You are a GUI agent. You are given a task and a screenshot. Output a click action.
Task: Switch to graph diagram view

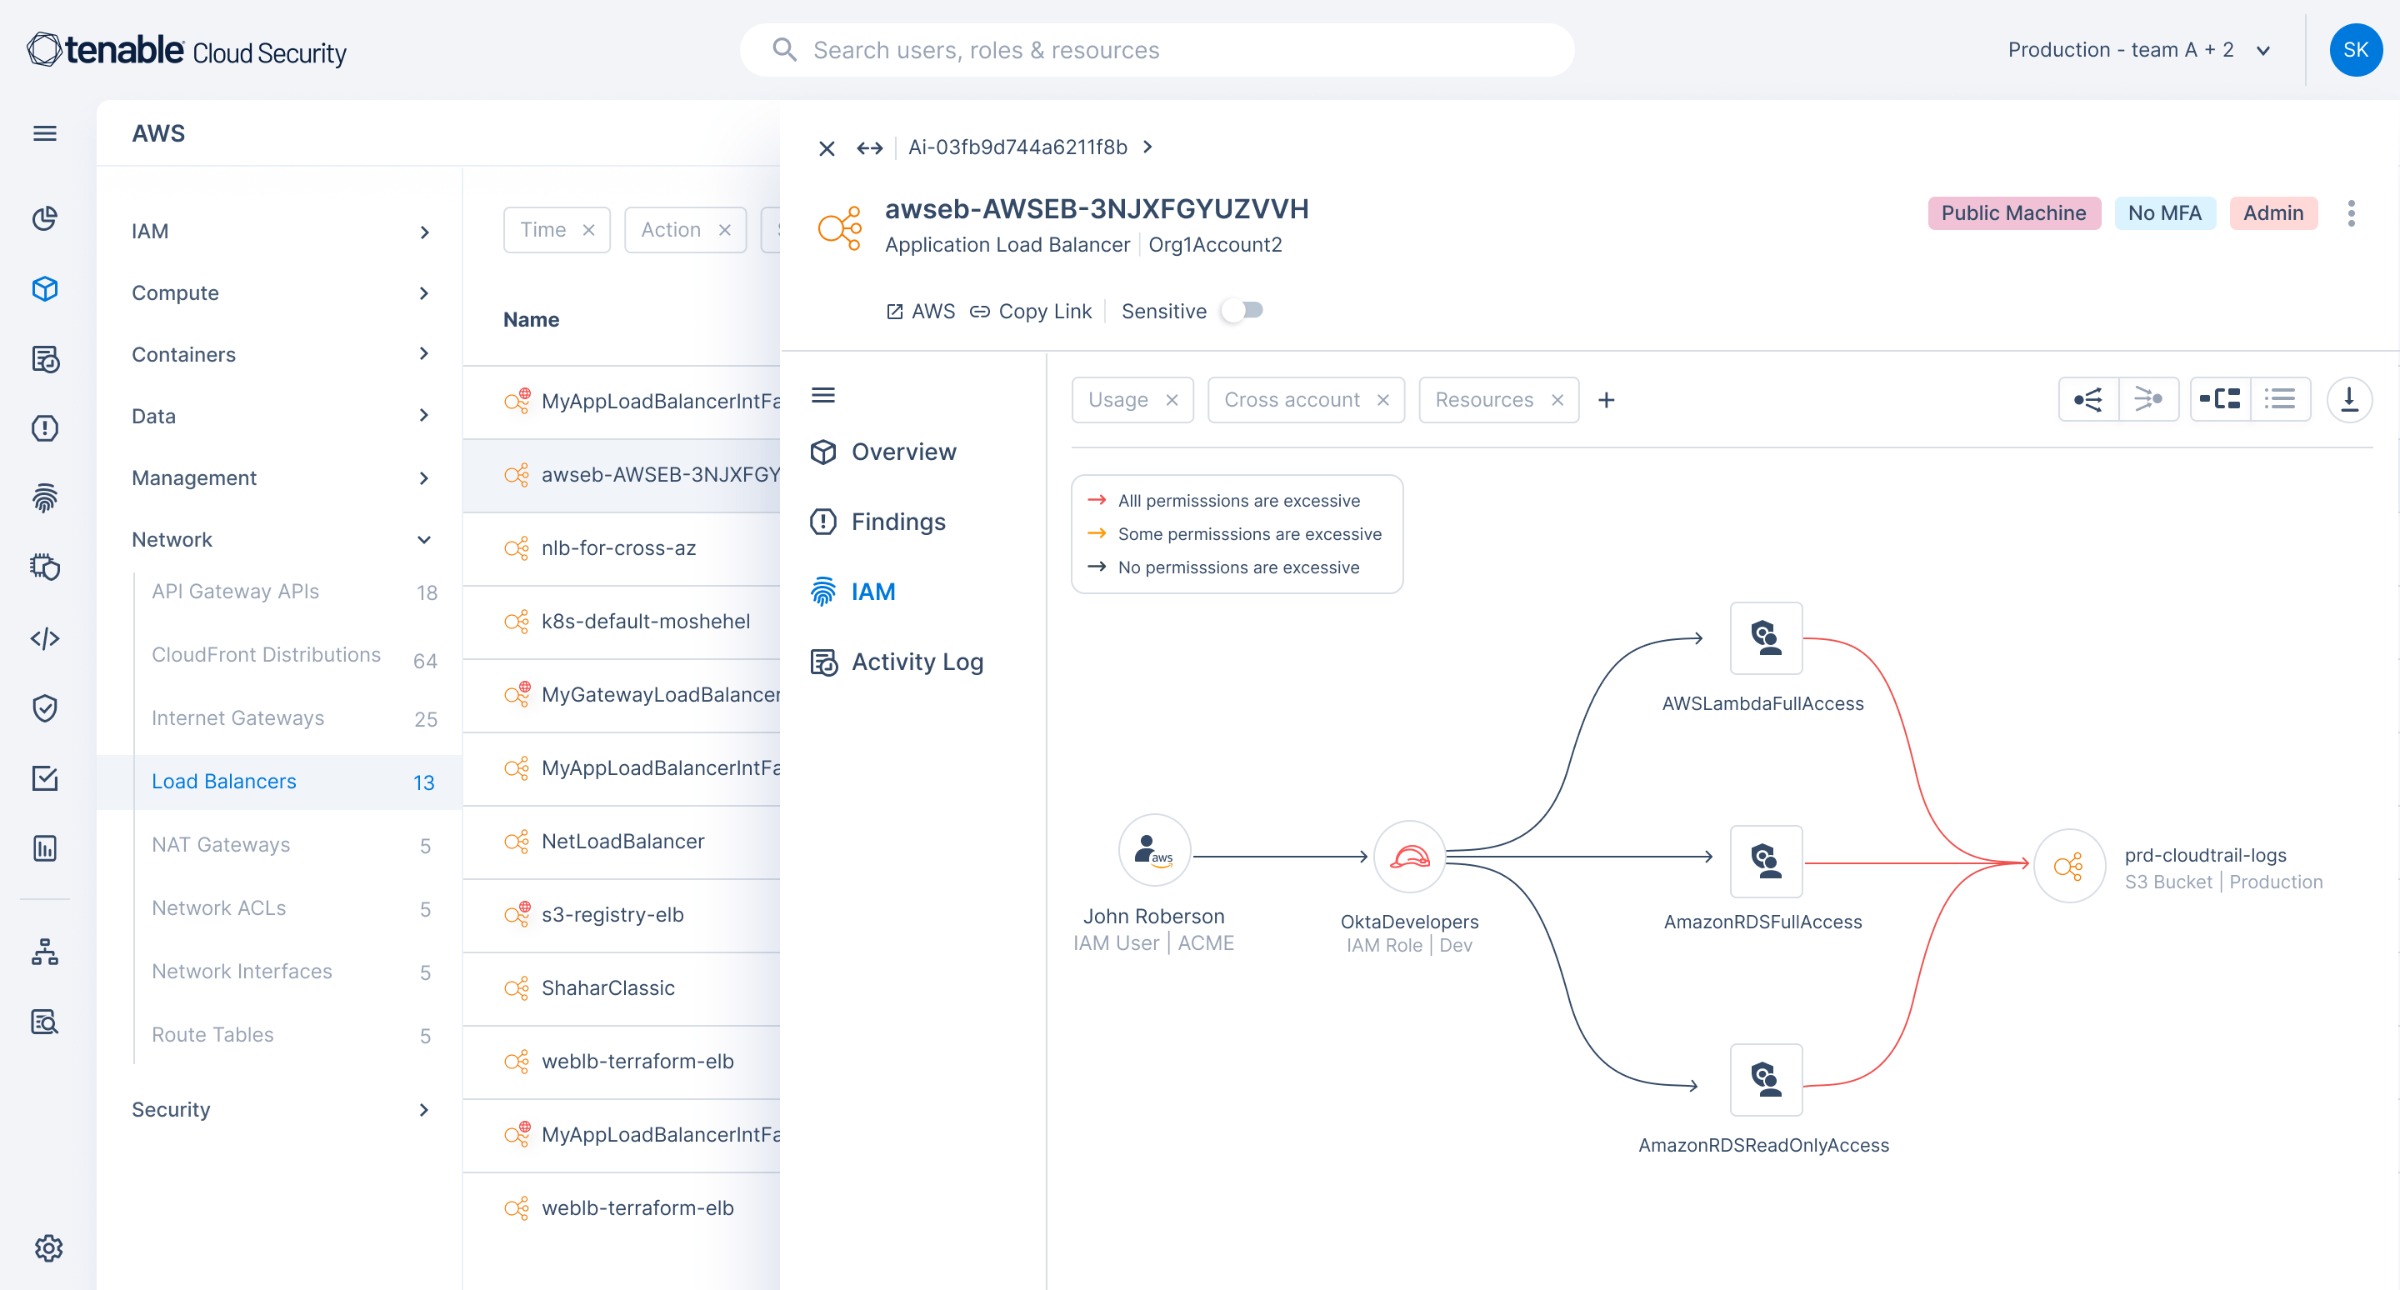tap(2220, 400)
